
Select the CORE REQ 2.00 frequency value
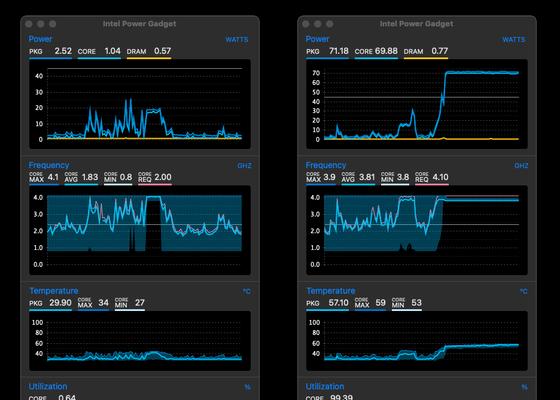pyautogui.click(x=155, y=178)
